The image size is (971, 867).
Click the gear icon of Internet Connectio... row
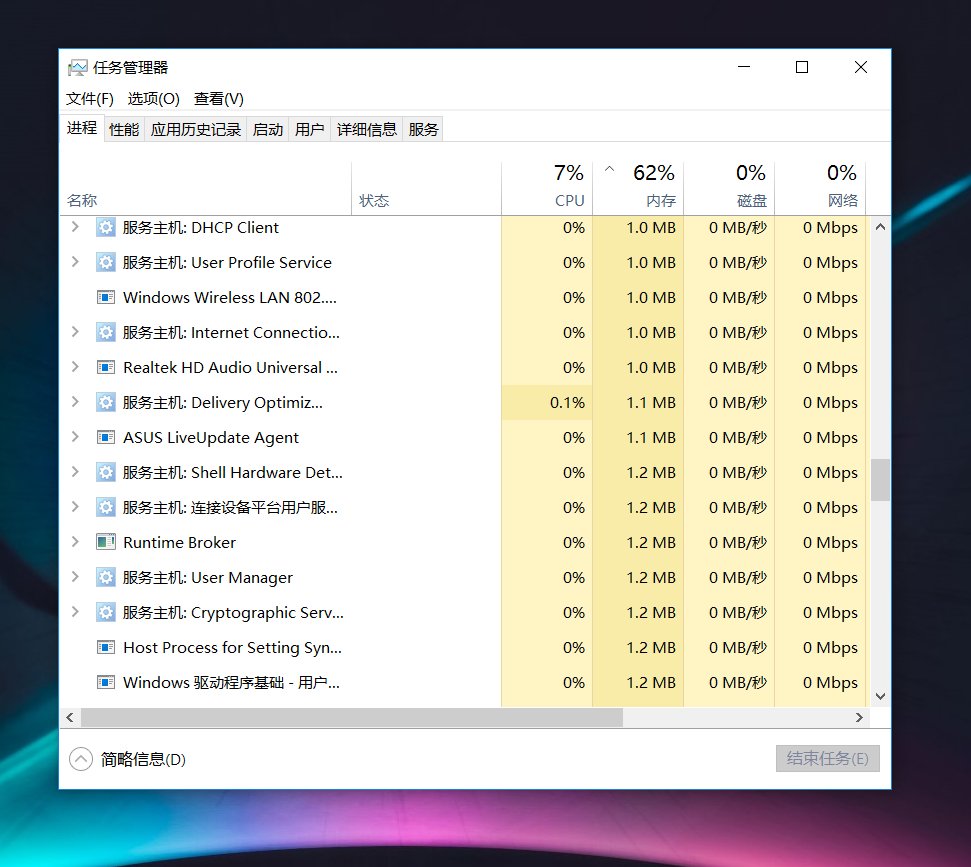click(106, 333)
